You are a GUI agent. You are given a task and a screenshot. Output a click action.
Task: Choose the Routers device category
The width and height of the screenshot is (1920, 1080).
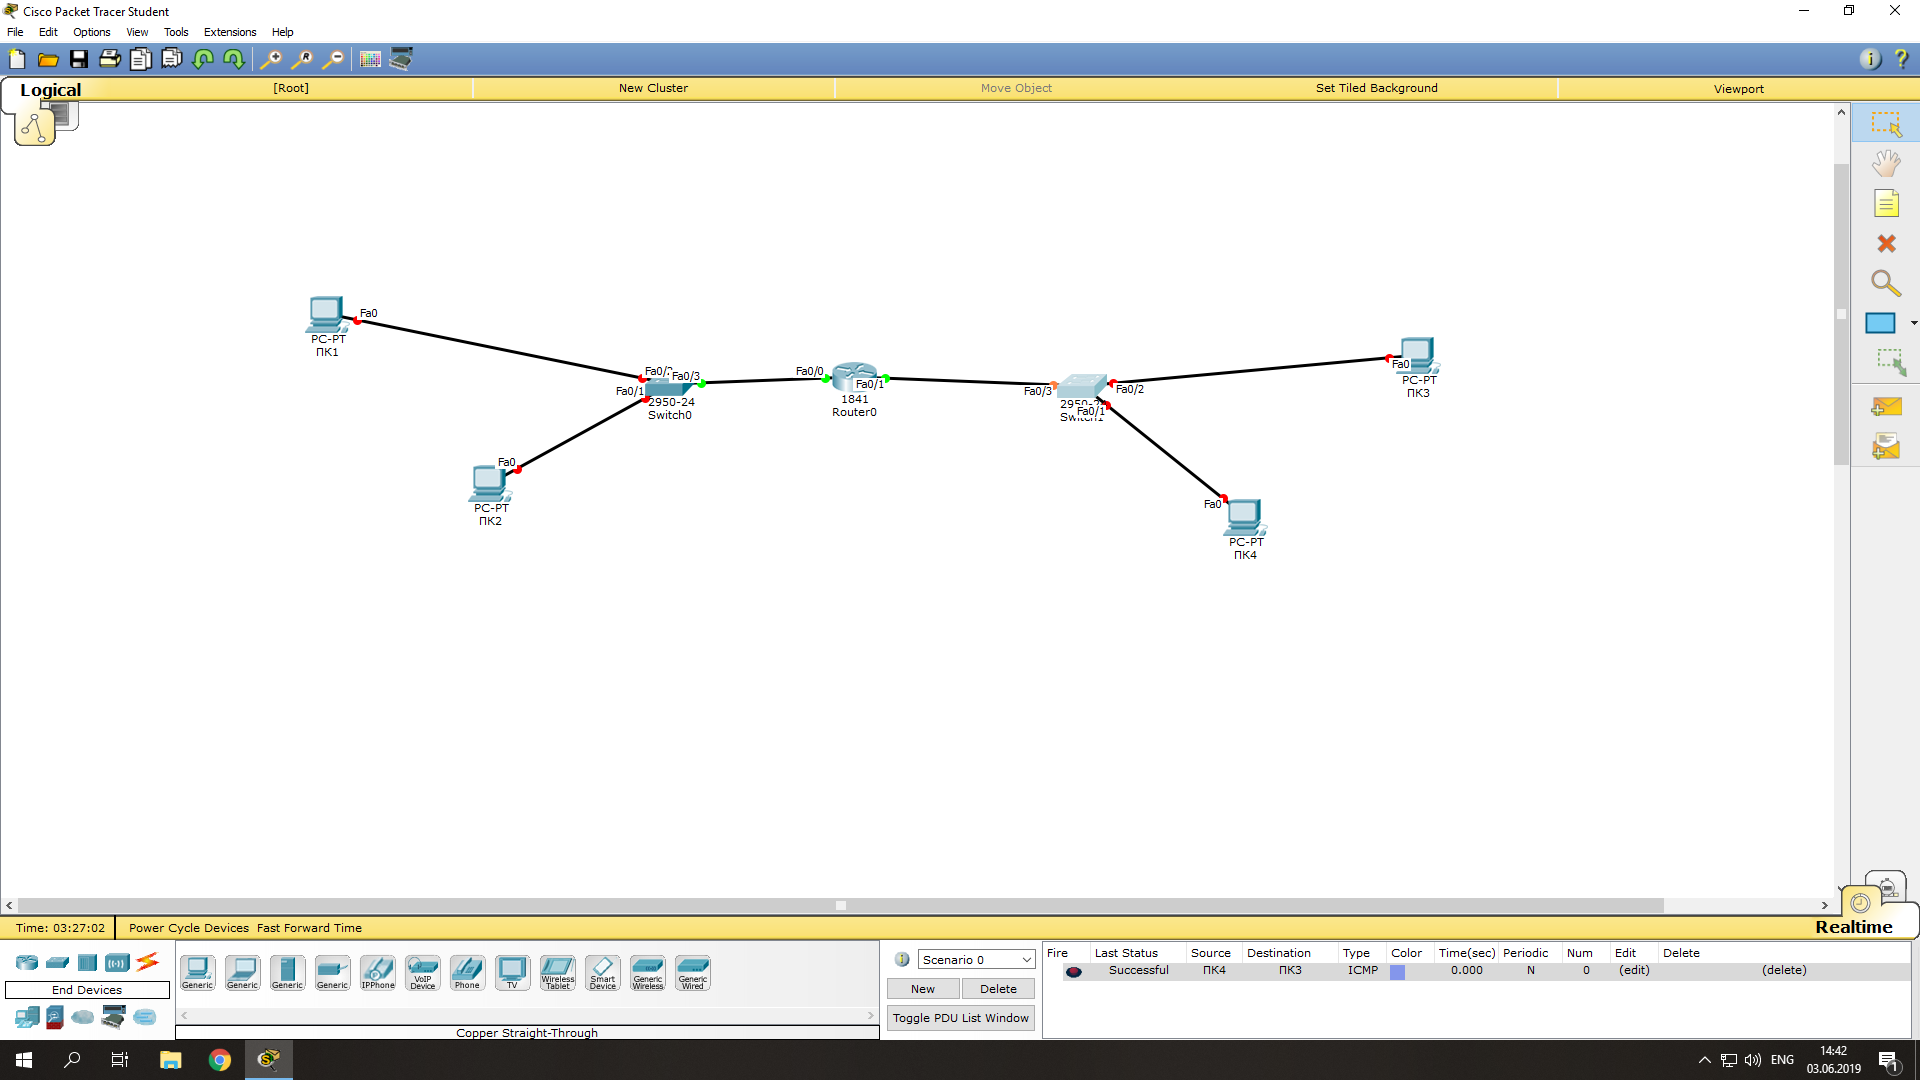[x=27, y=962]
